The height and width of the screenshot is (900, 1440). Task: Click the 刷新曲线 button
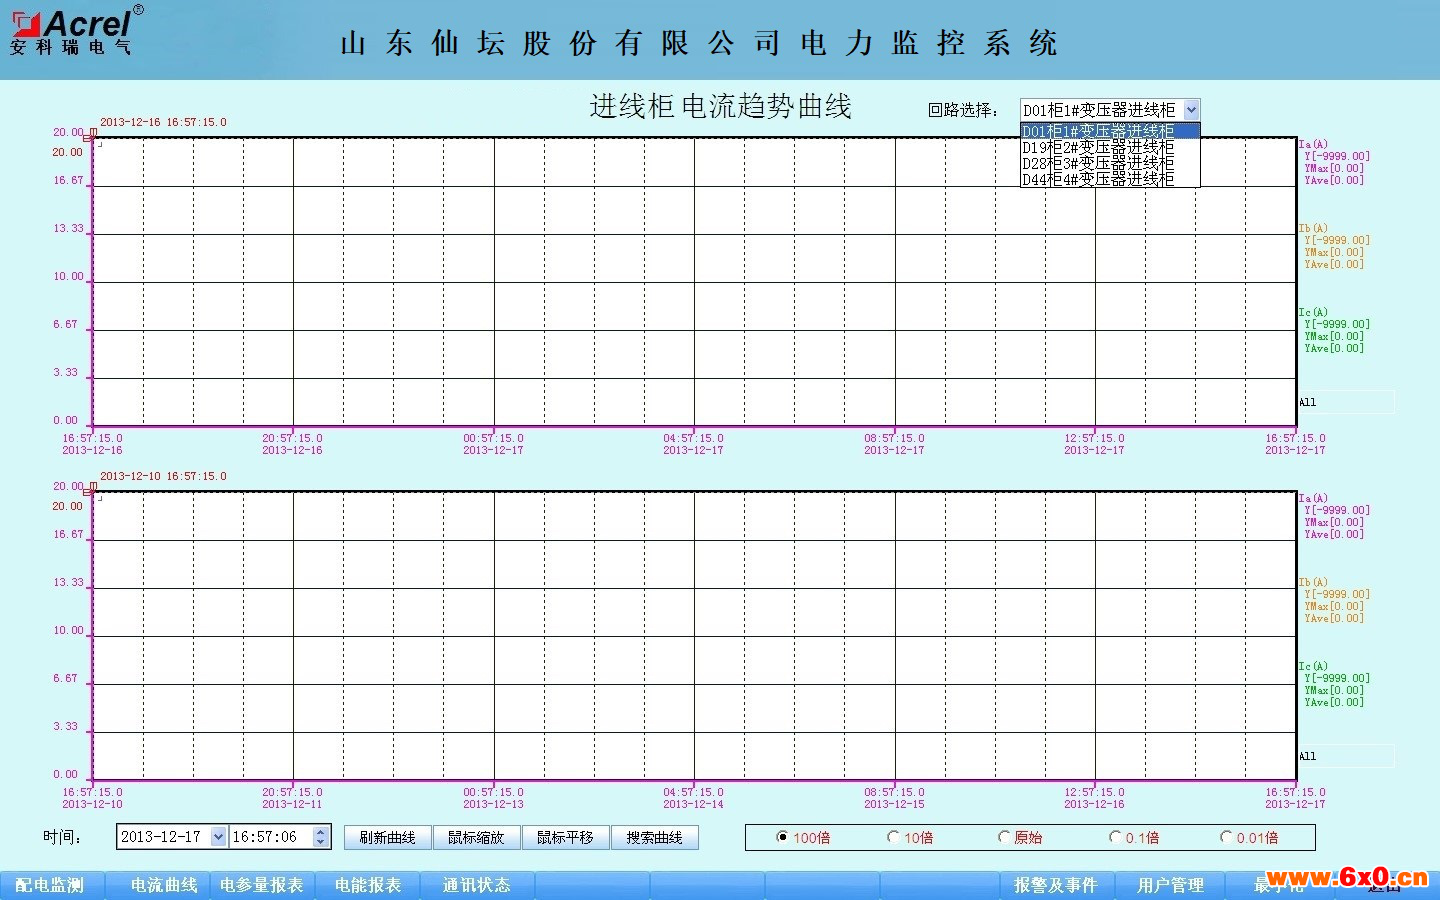click(x=387, y=837)
